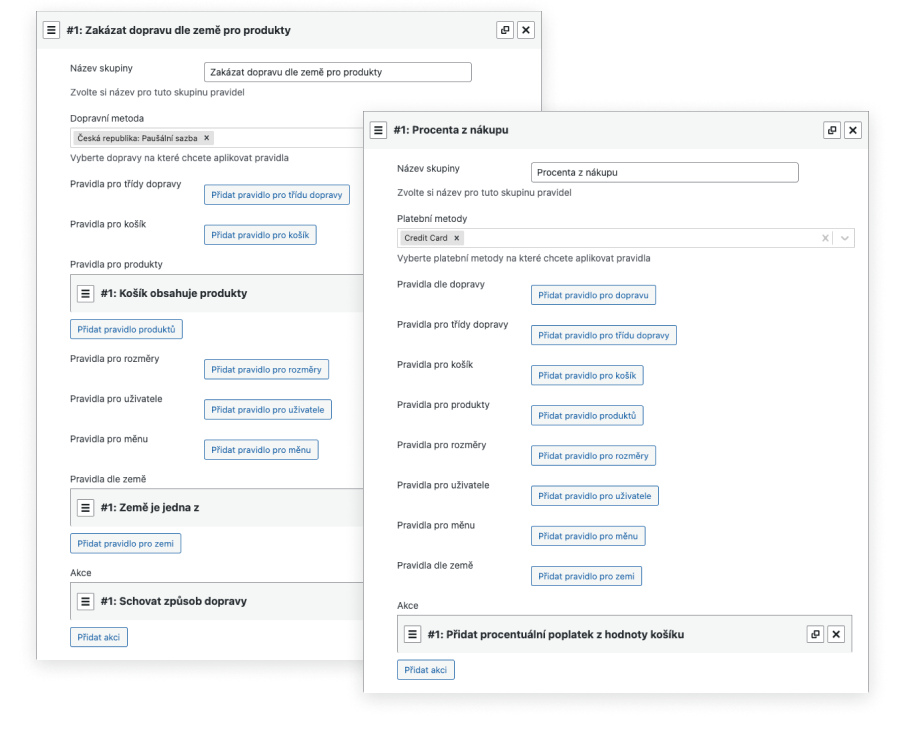Clear all selected payment methods

coord(825,238)
